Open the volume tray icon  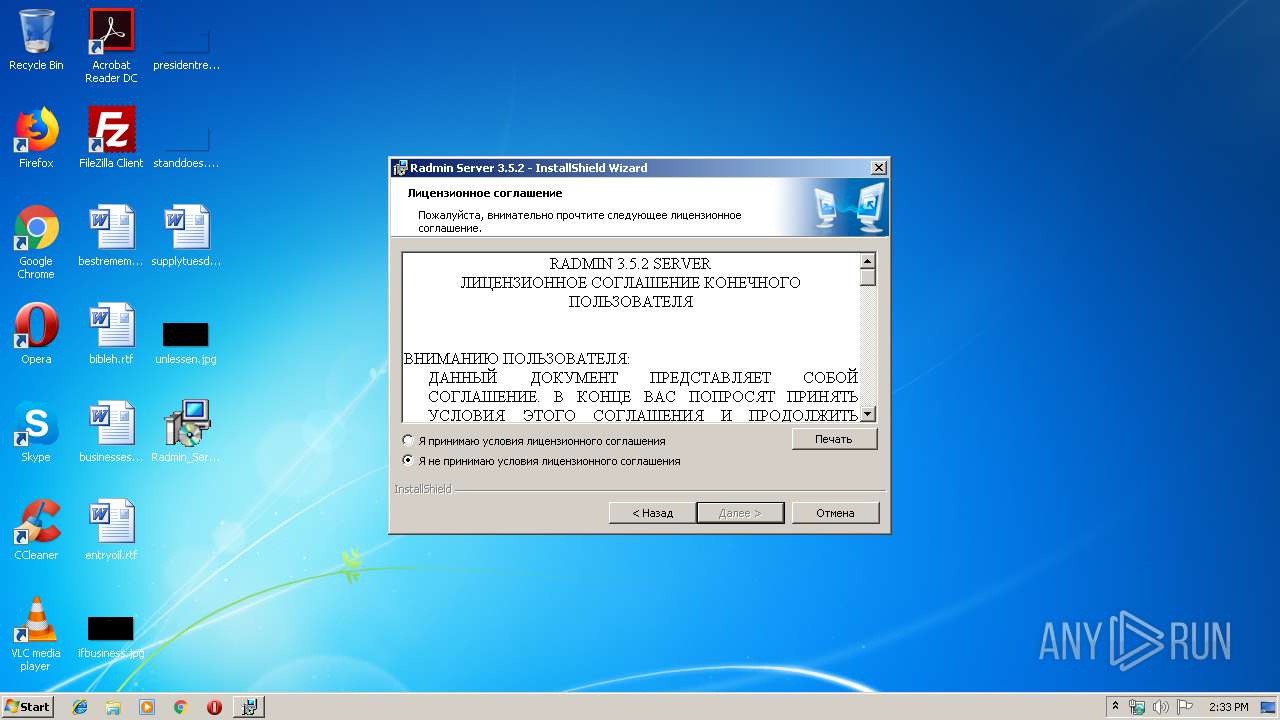(1160, 707)
